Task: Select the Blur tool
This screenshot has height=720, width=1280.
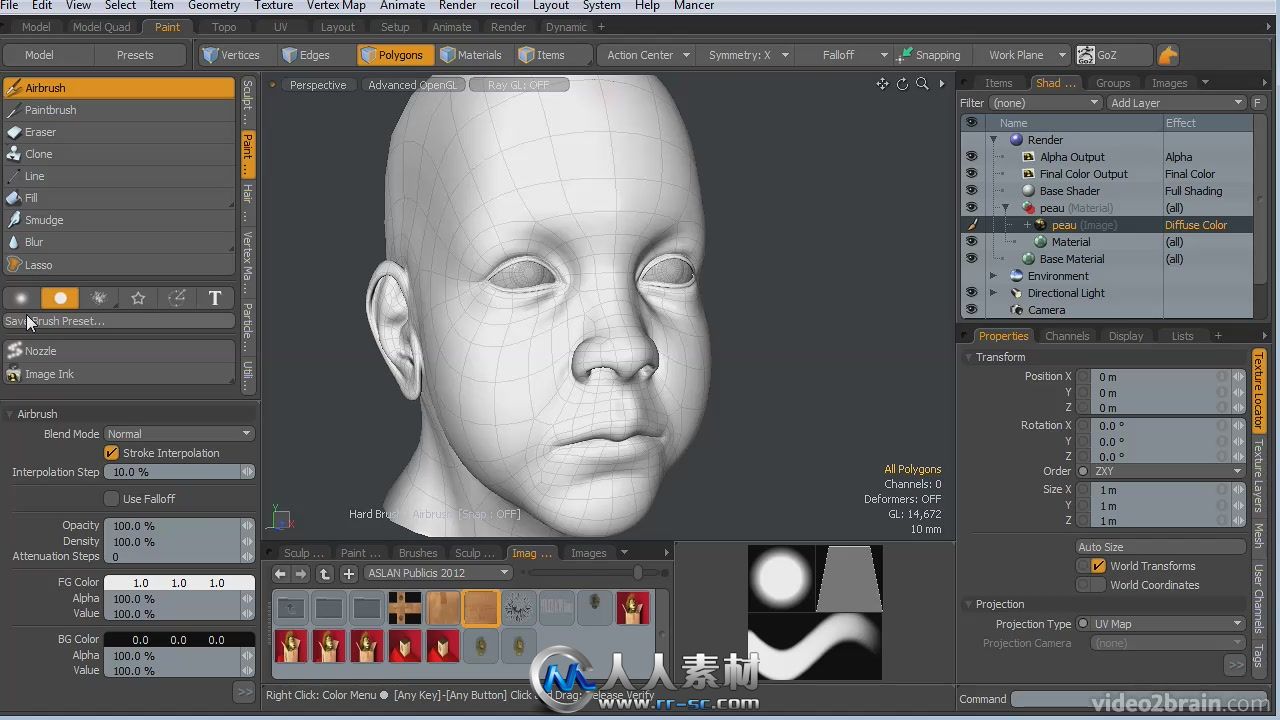Action: click(x=119, y=242)
